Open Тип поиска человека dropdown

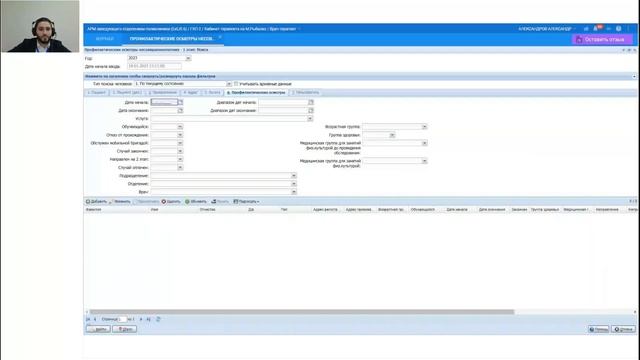pyautogui.click(x=229, y=84)
